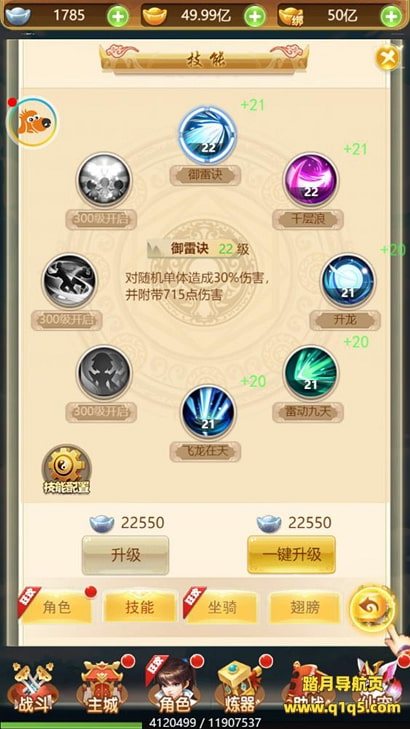Add silver ingots with first plus button
410x729 pixels.
tap(118, 16)
